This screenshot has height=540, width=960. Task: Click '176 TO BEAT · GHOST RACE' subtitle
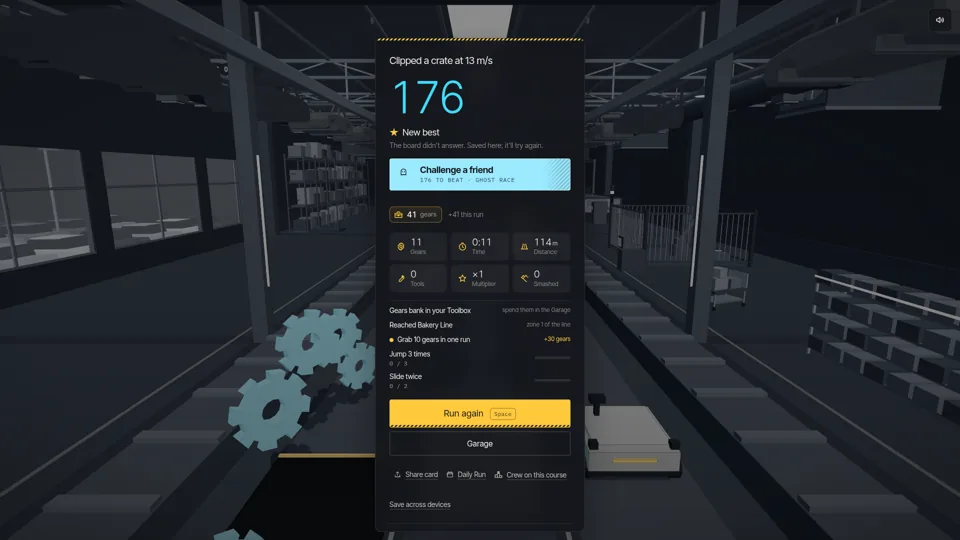[x=467, y=181]
